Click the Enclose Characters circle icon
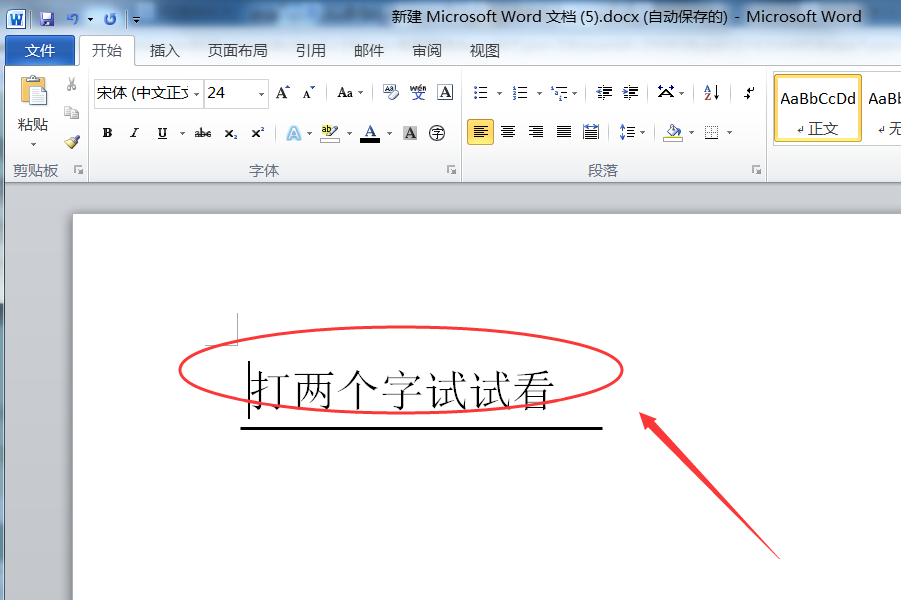The image size is (901, 600). tap(437, 133)
